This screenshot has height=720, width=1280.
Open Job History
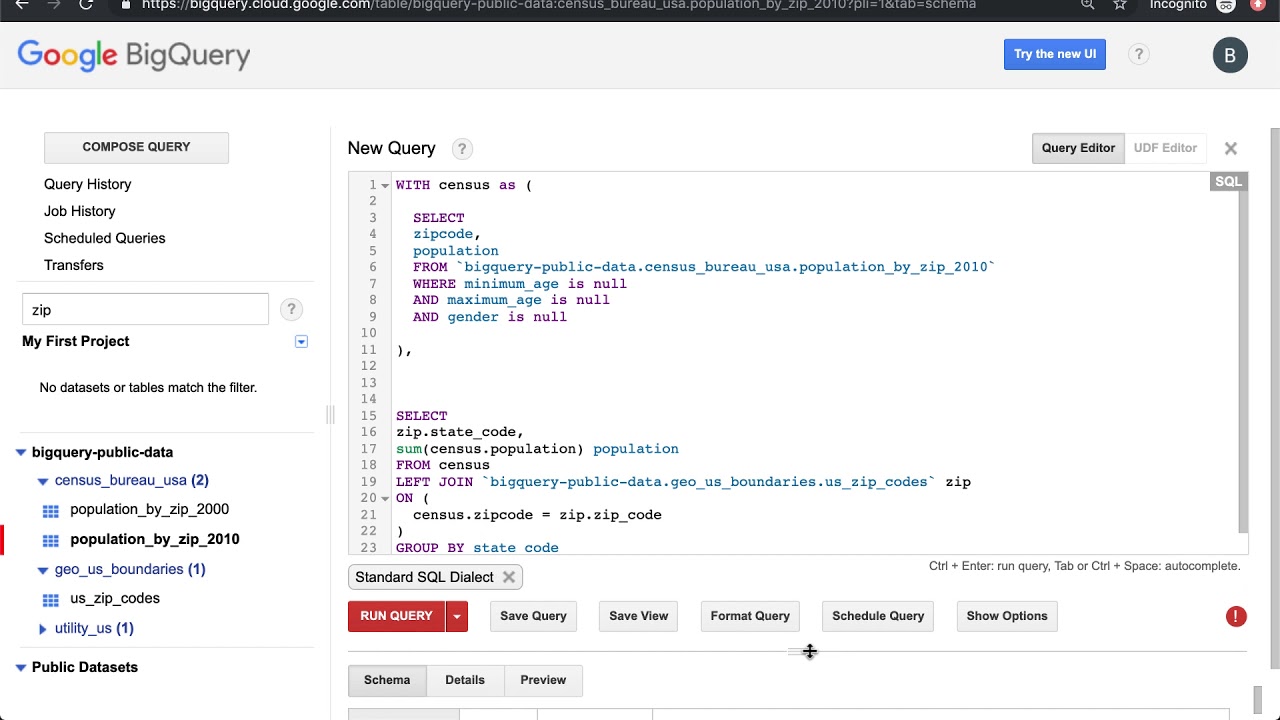(x=79, y=211)
